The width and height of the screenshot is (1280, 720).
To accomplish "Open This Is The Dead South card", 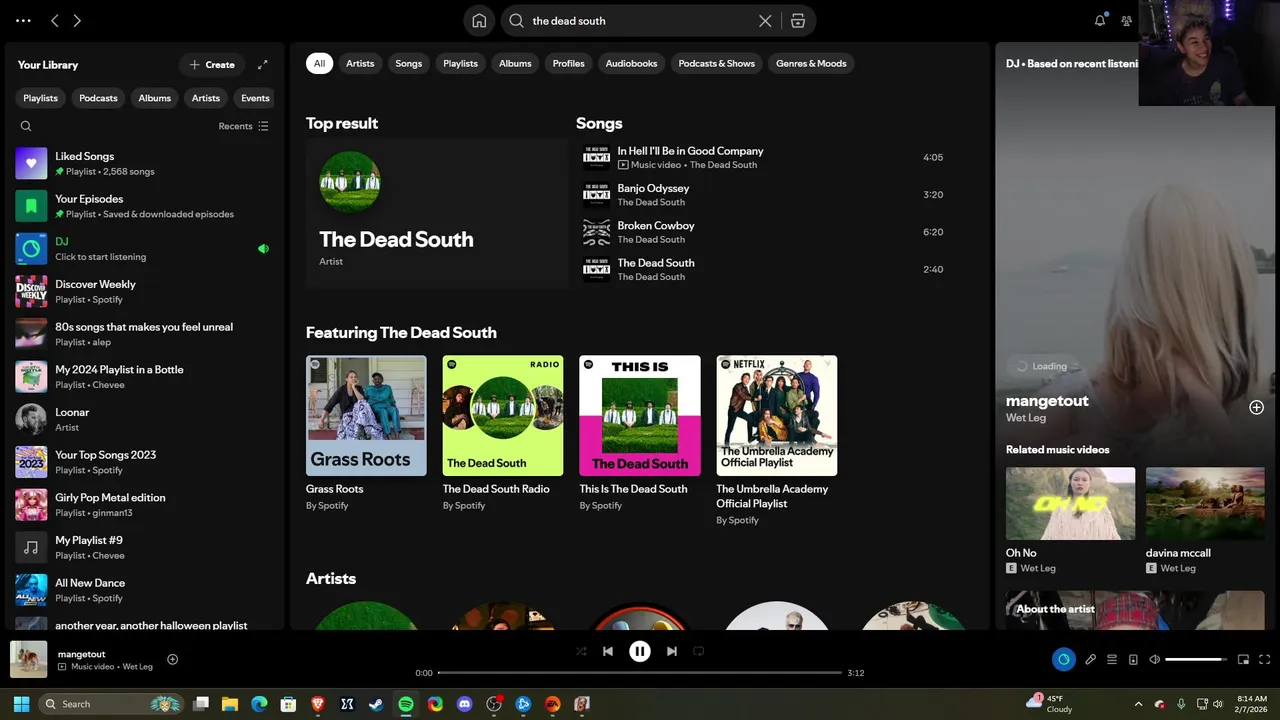I will pyautogui.click(x=640, y=434).
